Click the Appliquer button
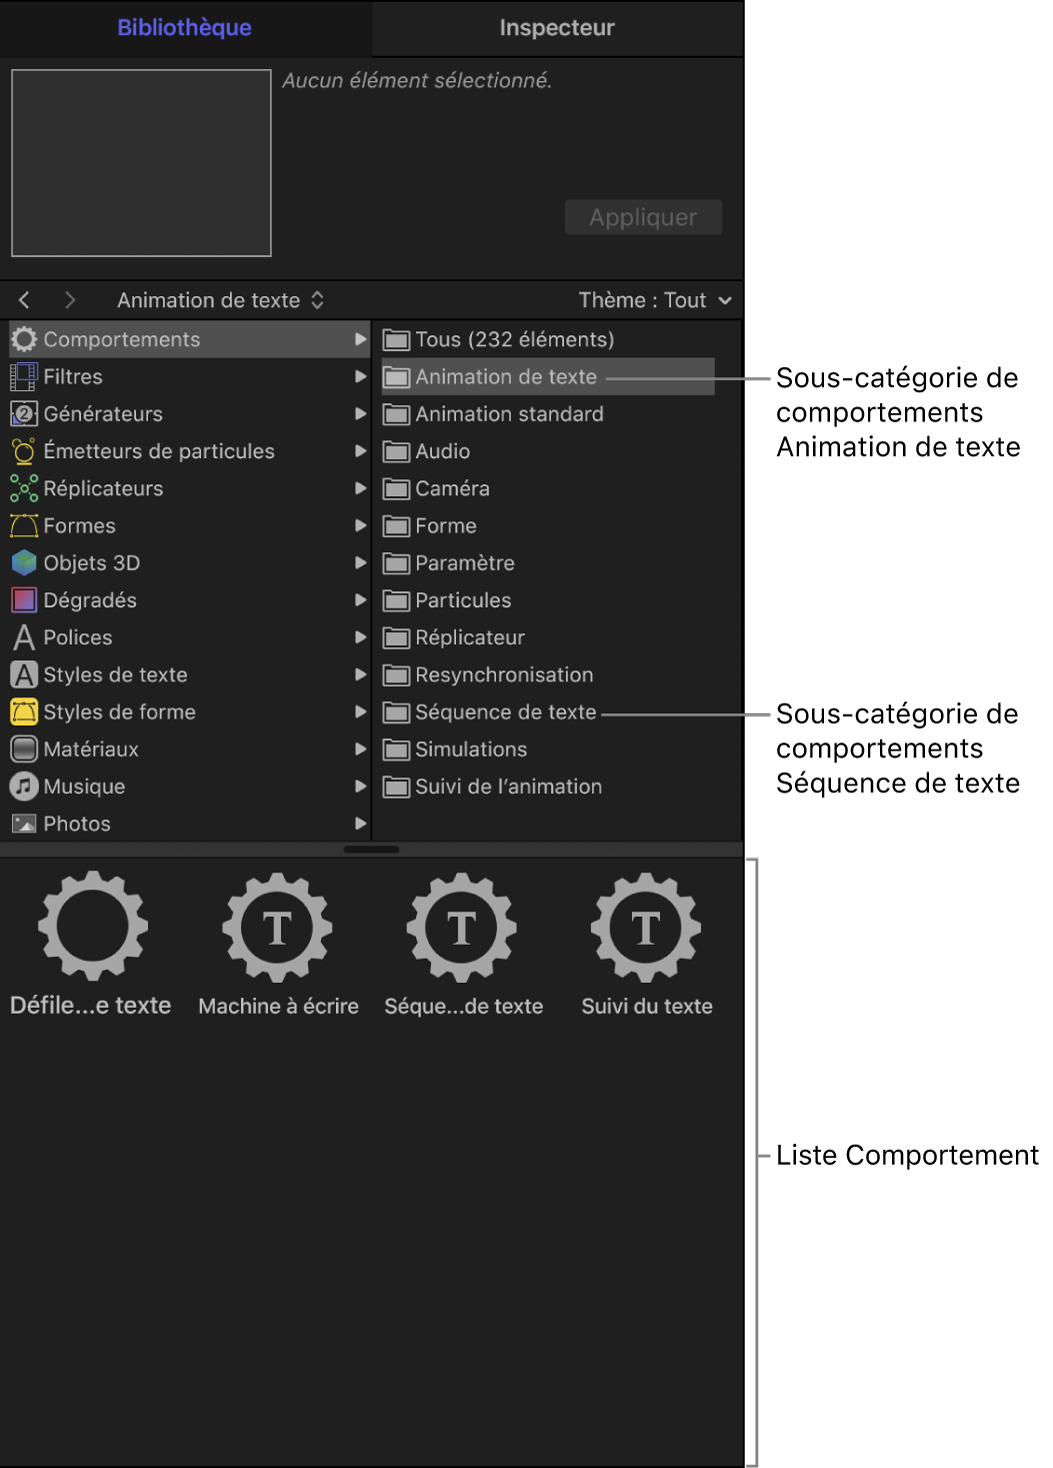The width and height of the screenshot is (1053, 1468). click(643, 217)
